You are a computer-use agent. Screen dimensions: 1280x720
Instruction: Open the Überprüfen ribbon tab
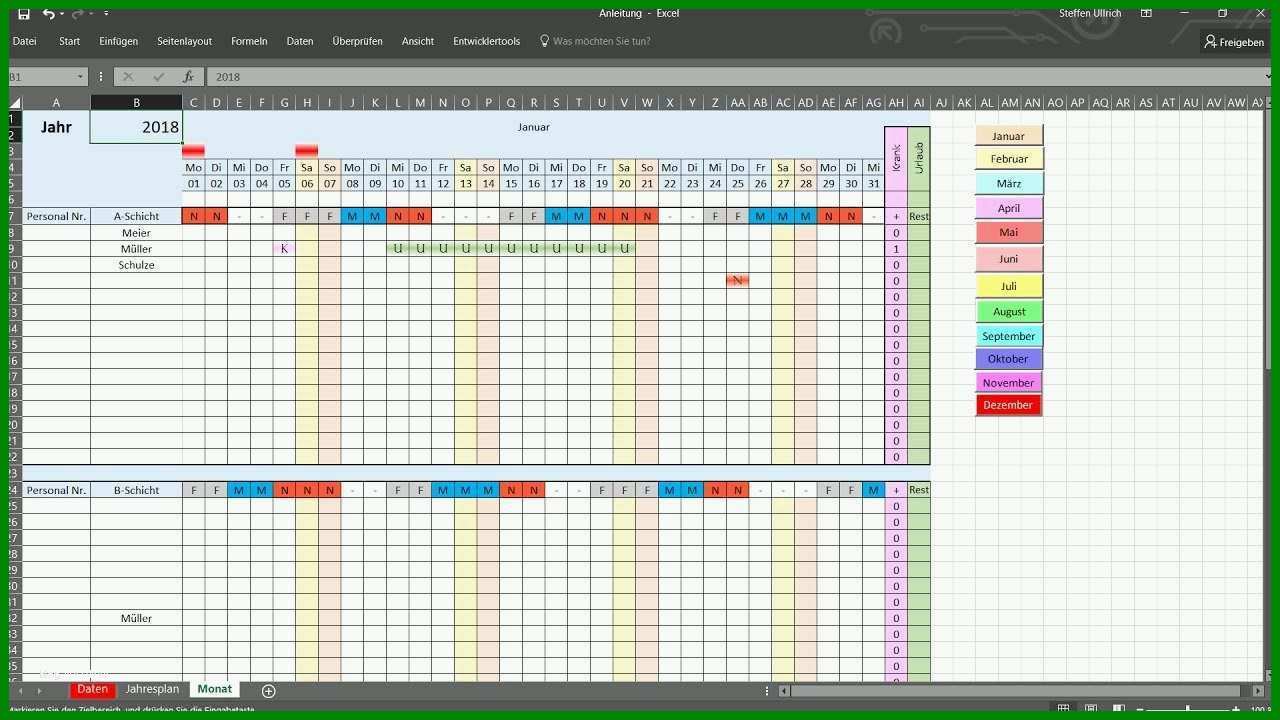tap(357, 41)
